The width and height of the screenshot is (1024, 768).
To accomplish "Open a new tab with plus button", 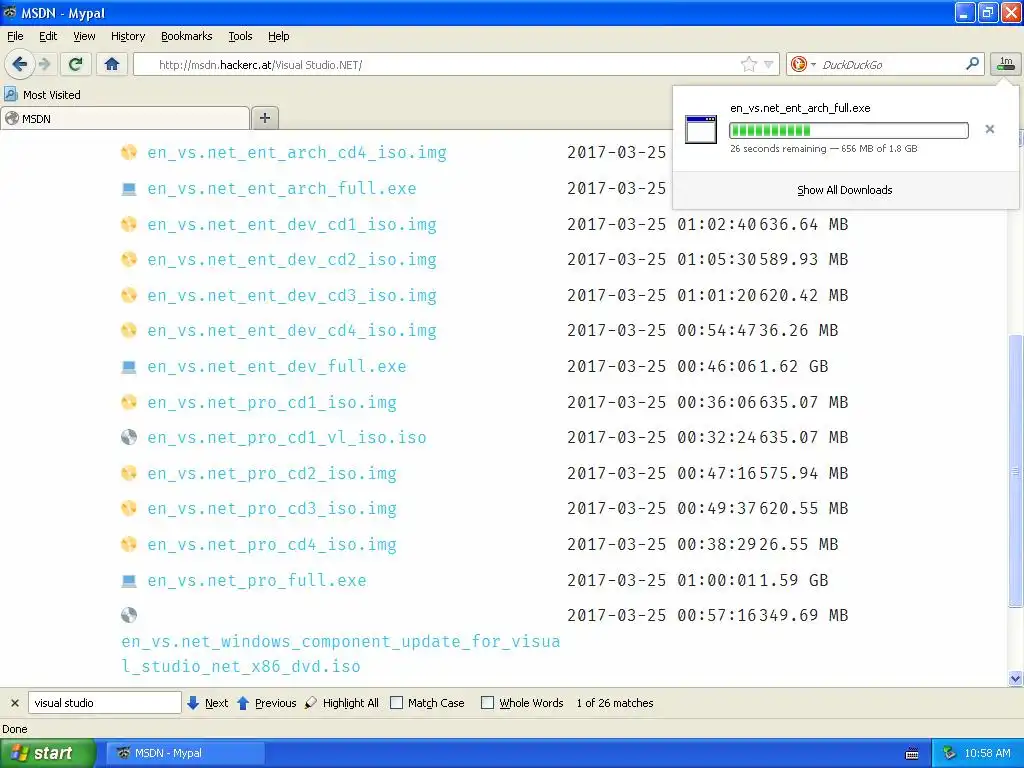I will click(x=264, y=118).
